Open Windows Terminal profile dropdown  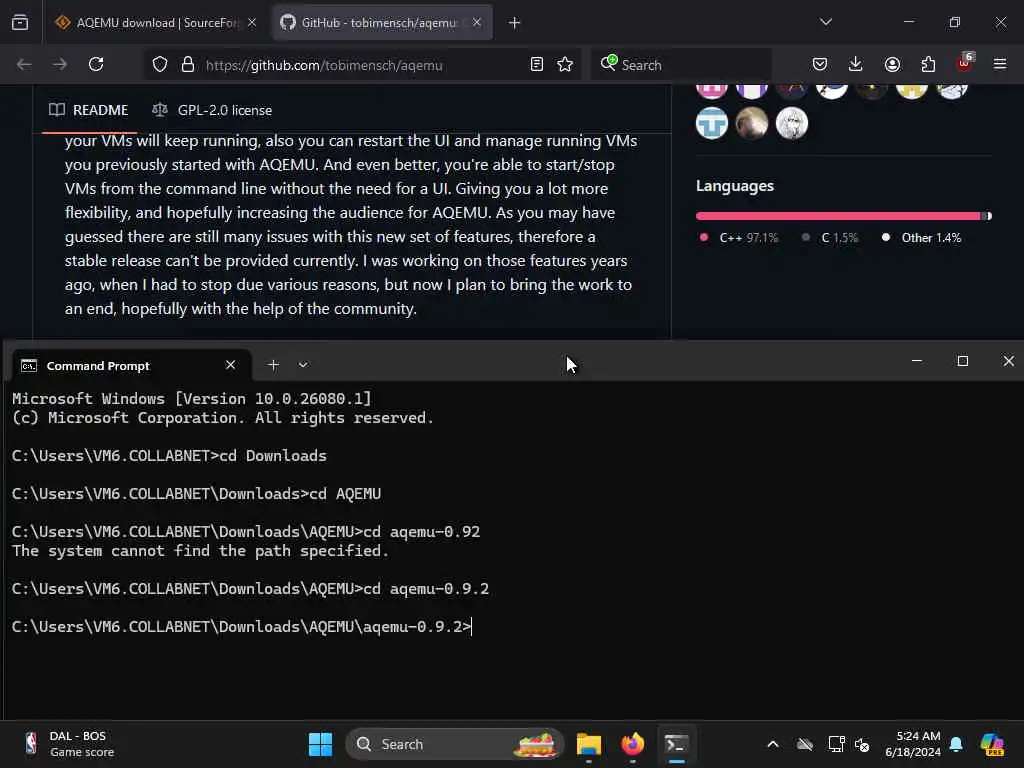[303, 365]
